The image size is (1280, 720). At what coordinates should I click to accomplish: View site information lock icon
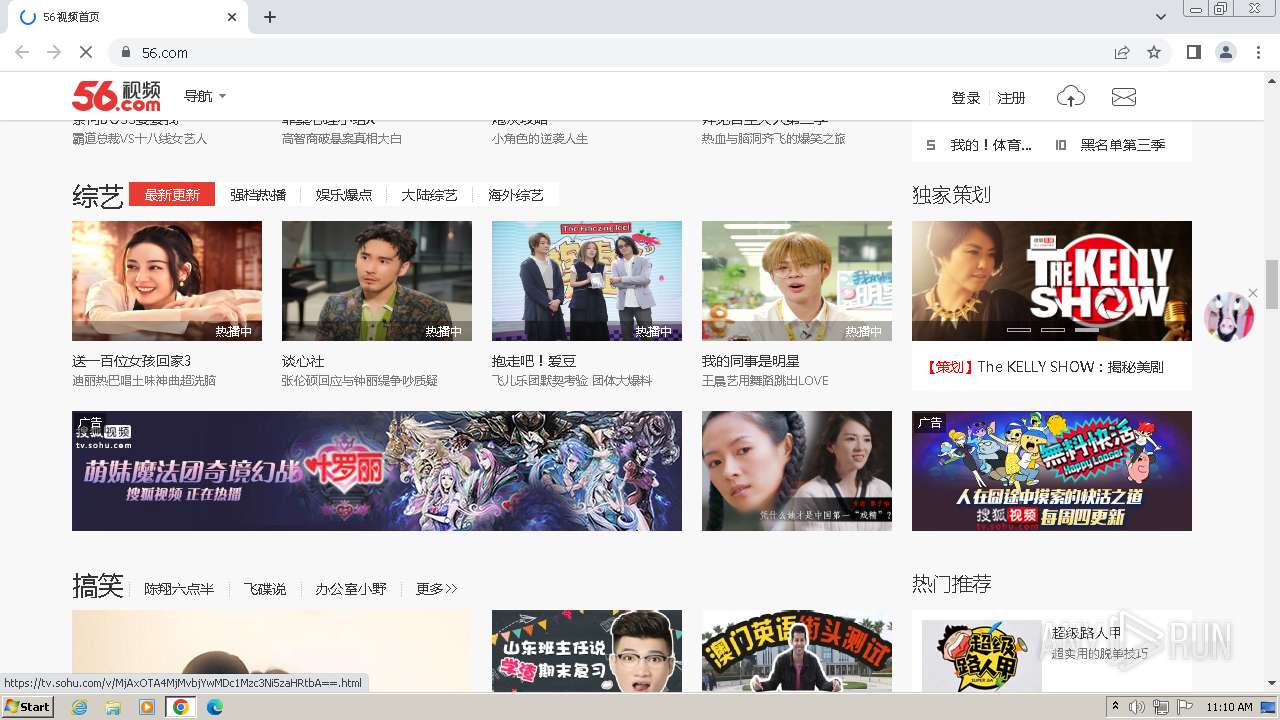[x=126, y=52]
